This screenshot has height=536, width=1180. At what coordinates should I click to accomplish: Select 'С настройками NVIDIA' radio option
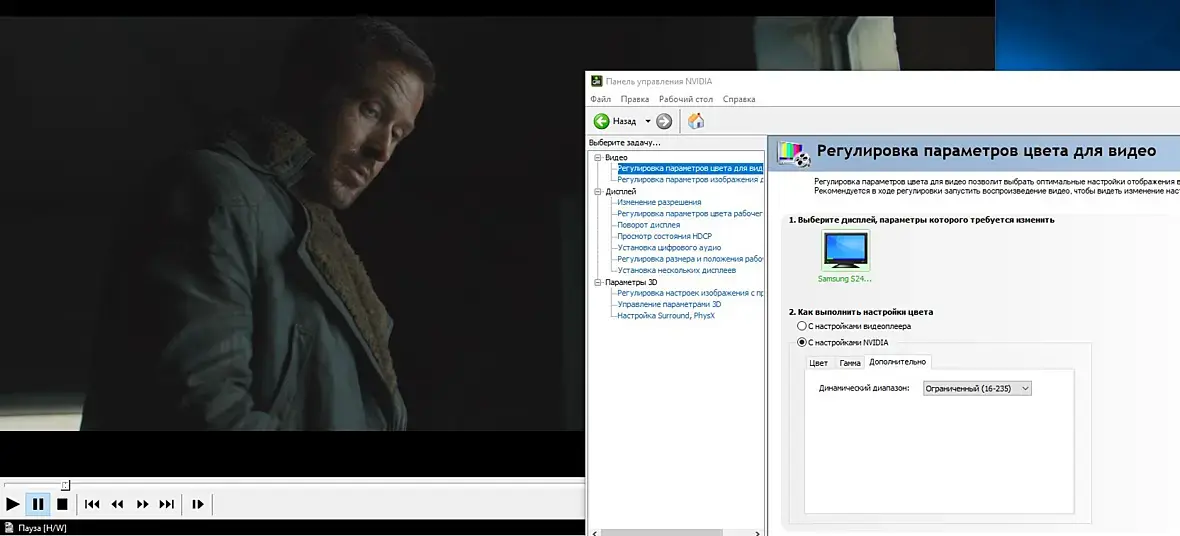(801, 343)
